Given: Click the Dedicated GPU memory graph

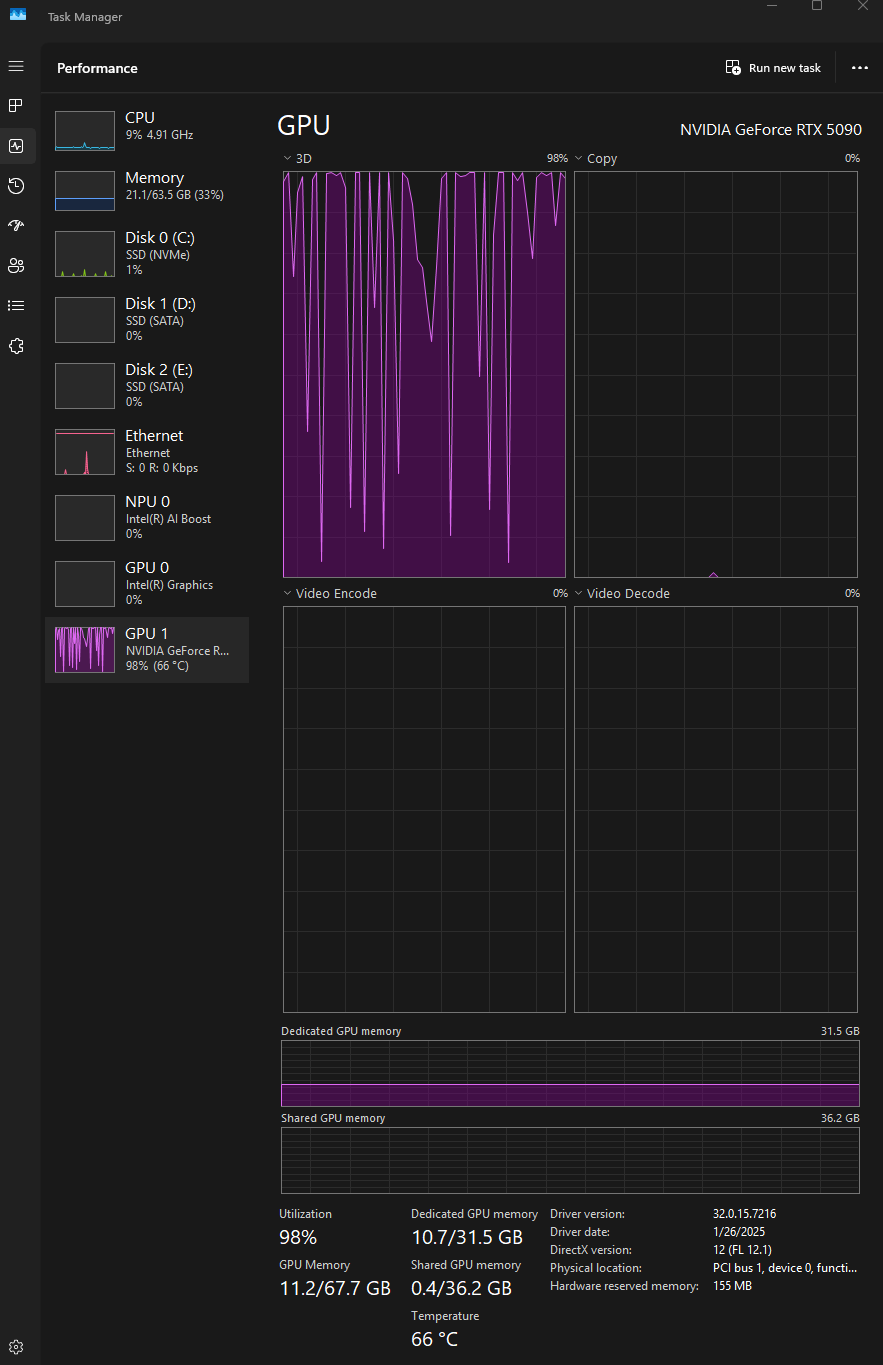Looking at the screenshot, I should pos(570,1074).
